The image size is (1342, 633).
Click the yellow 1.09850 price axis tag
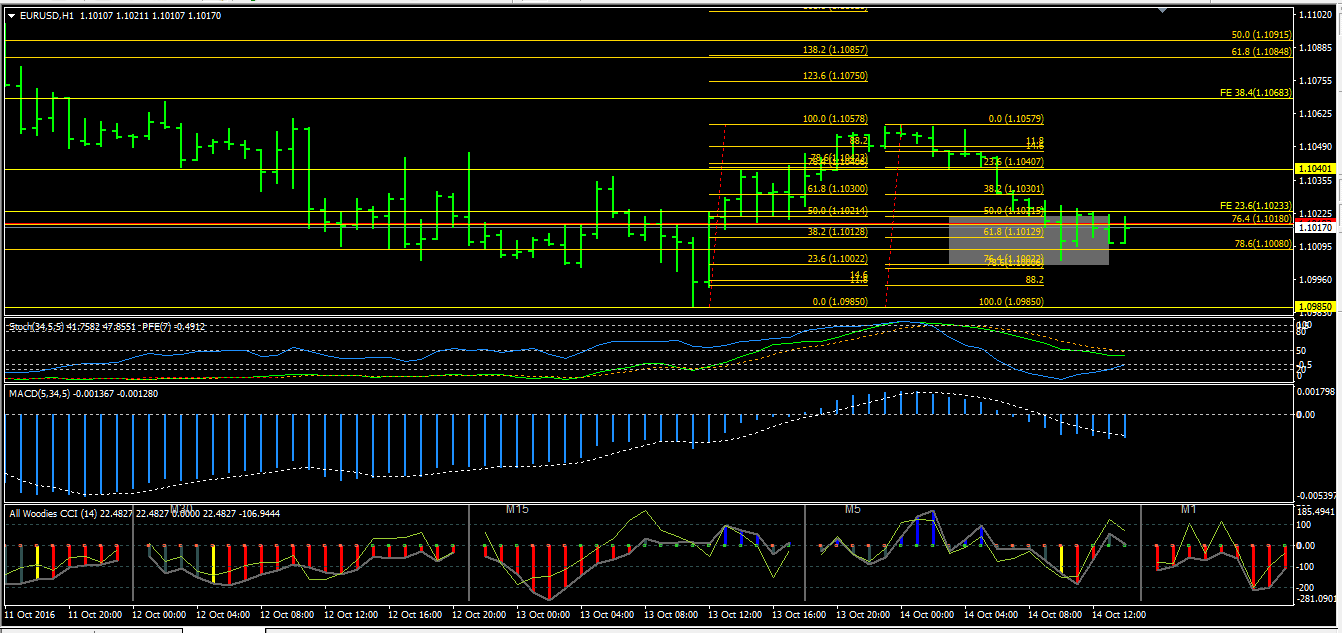tap(1316, 307)
